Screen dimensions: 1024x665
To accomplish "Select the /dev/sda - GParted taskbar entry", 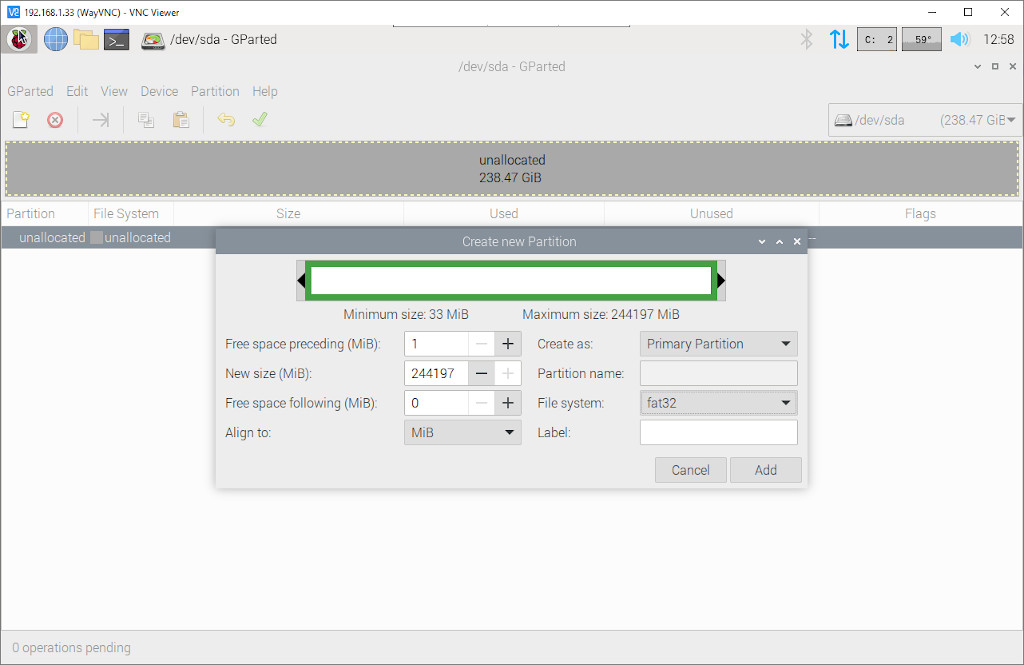I will click(x=209, y=40).
